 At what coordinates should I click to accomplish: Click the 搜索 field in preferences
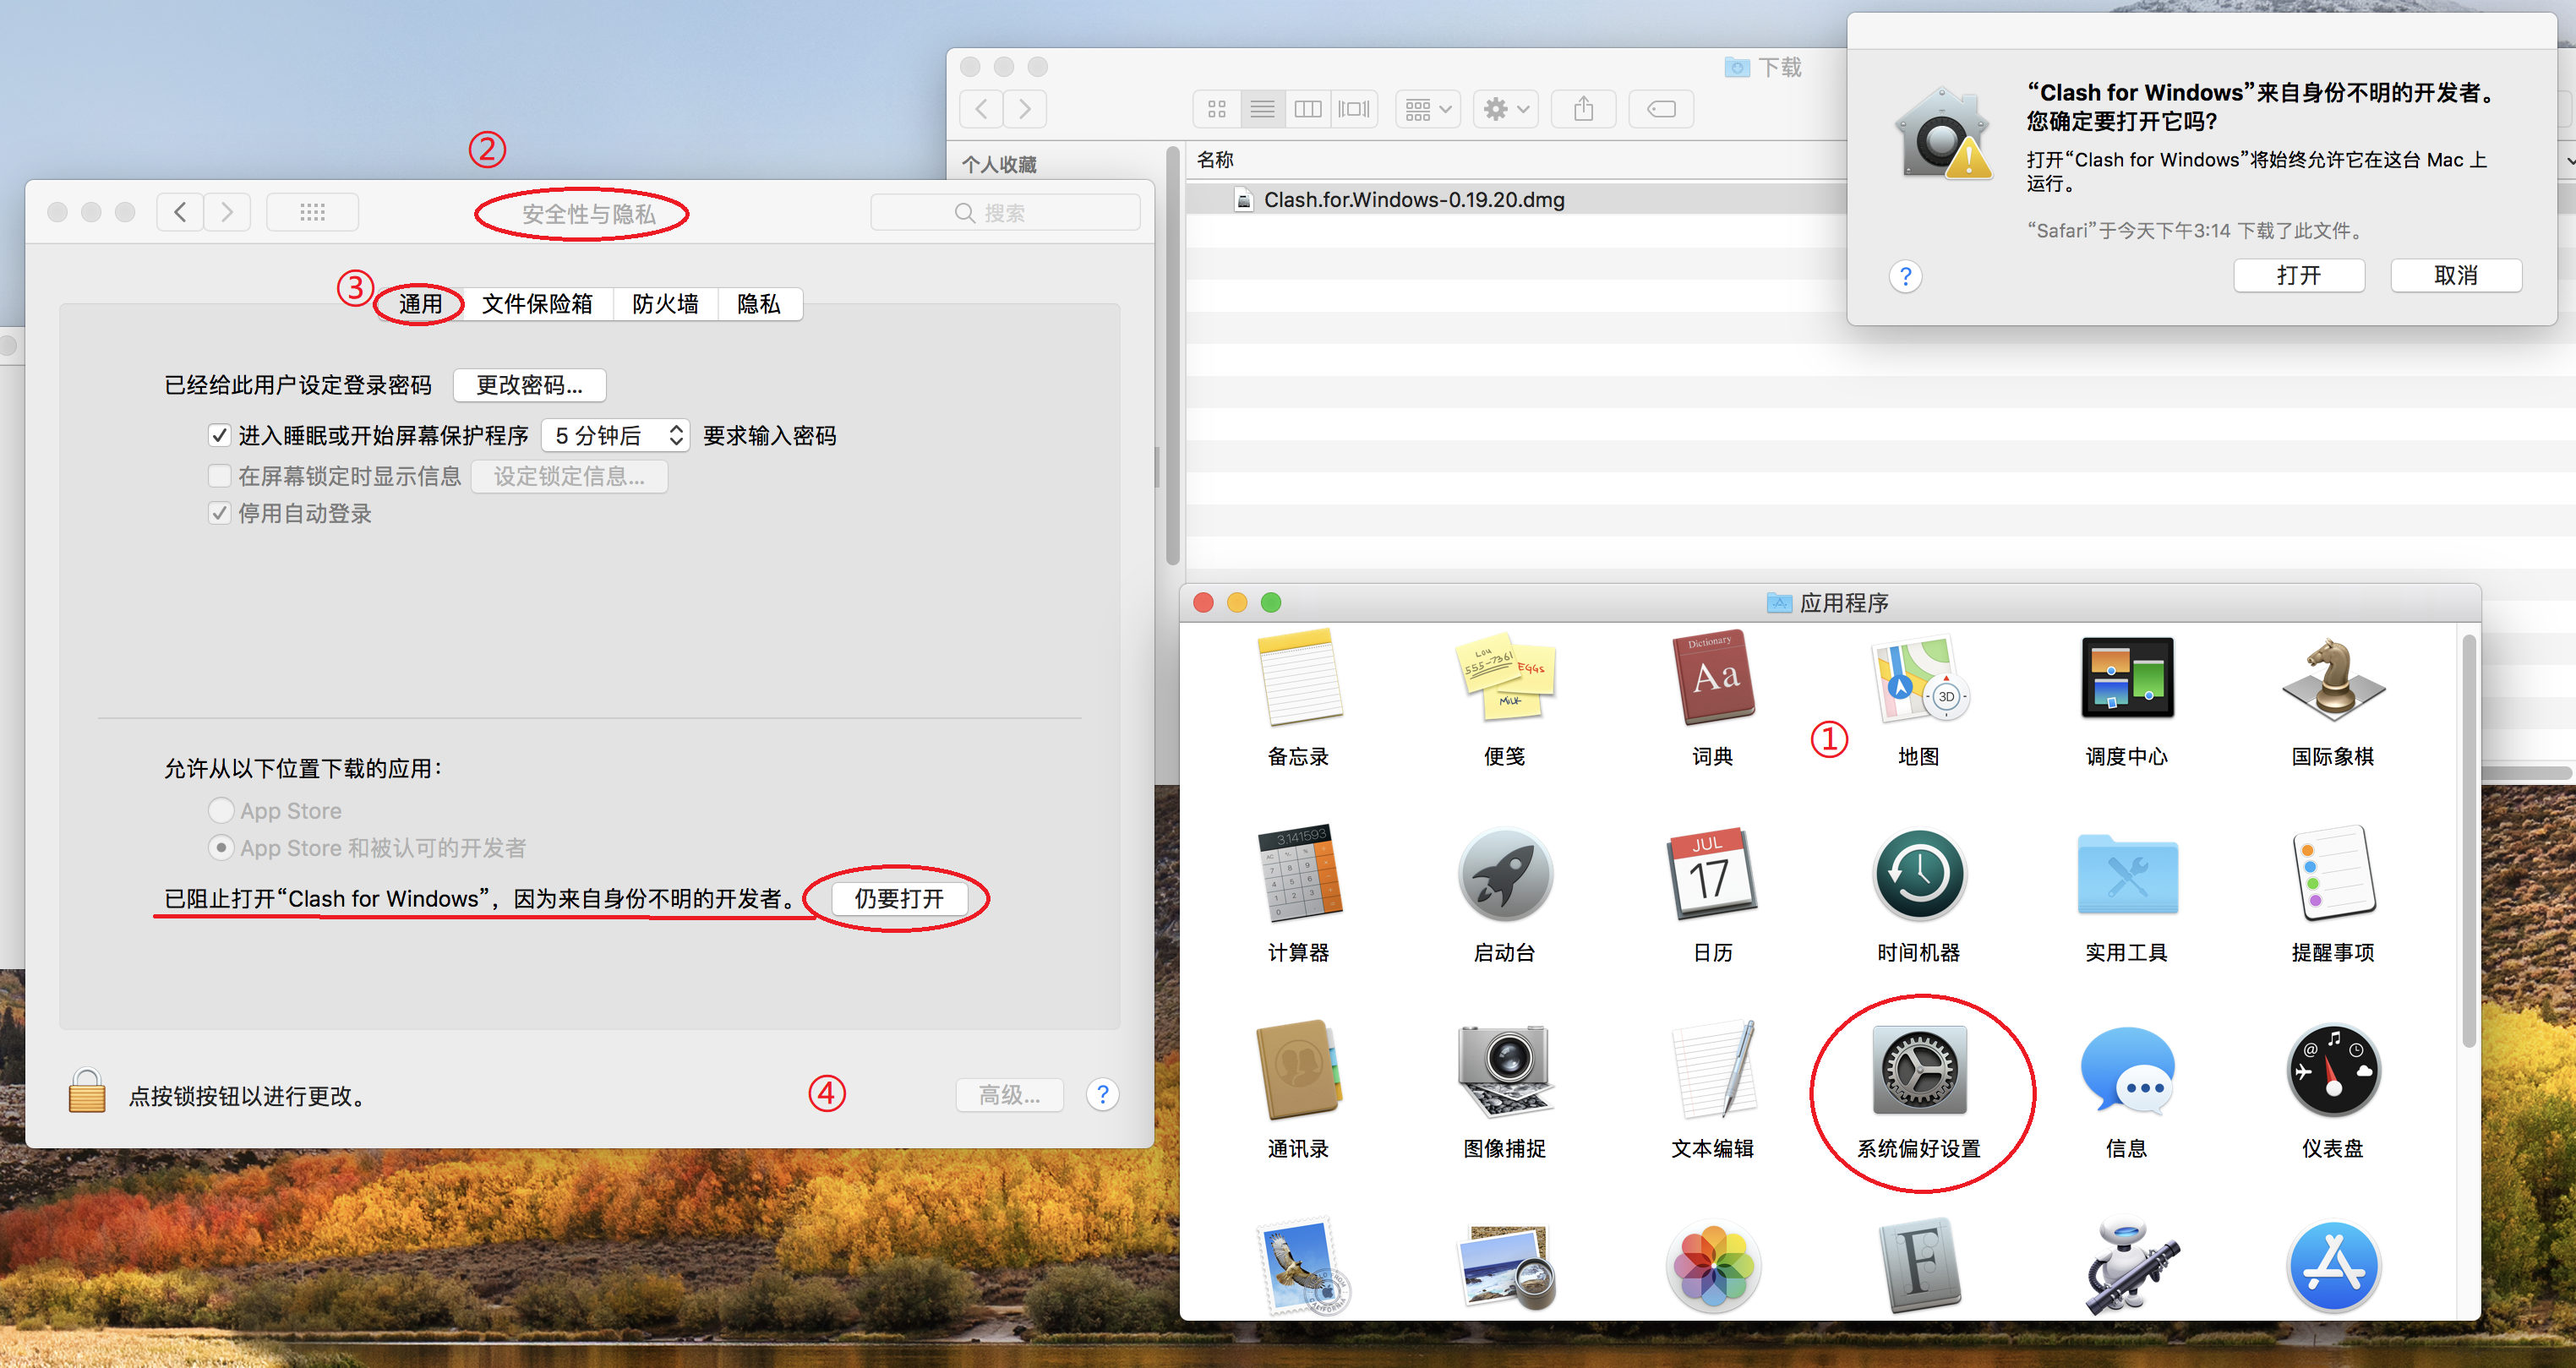click(1005, 212)
